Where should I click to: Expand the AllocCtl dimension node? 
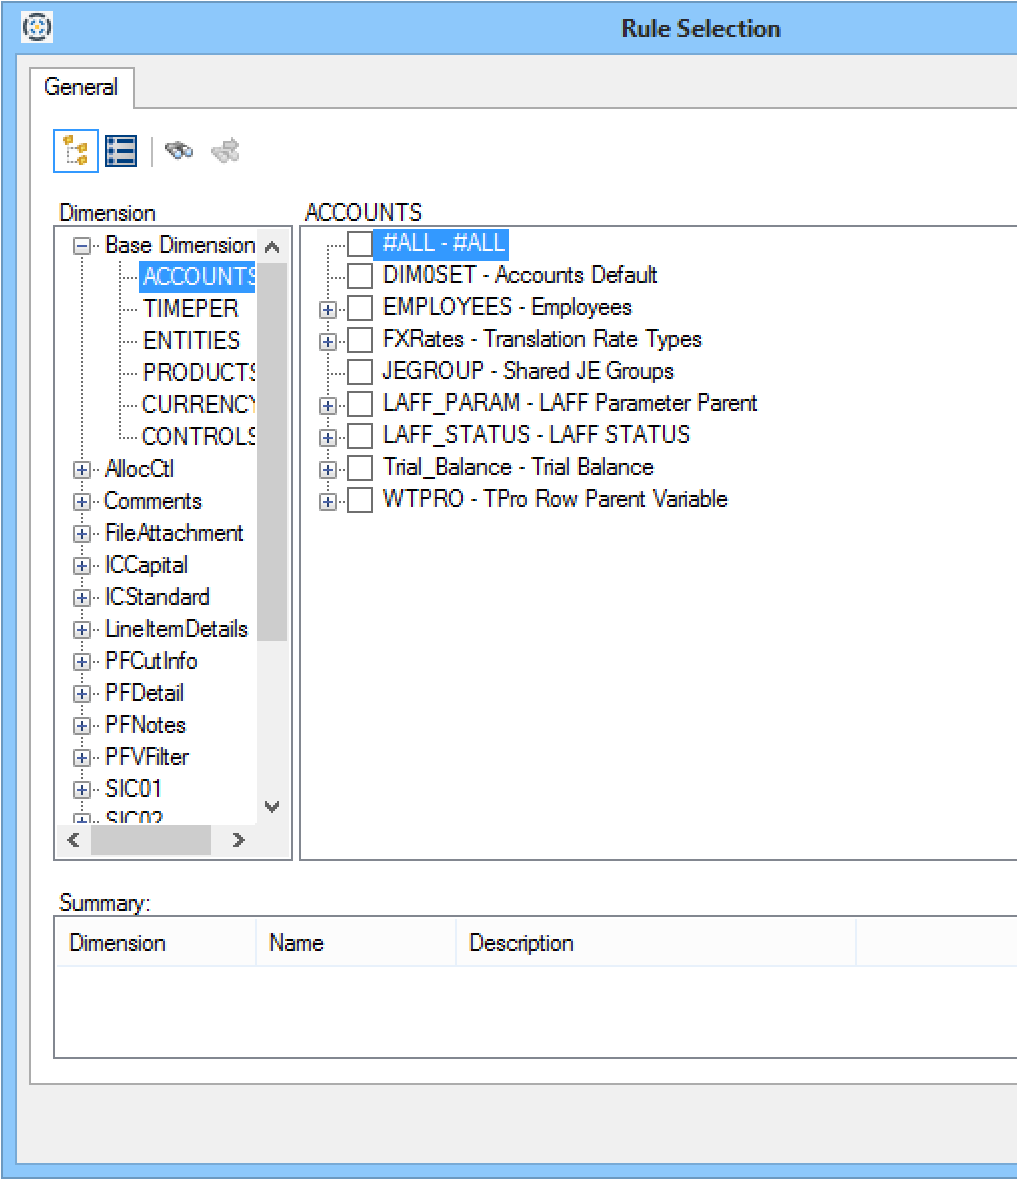(x=82, y=470)
